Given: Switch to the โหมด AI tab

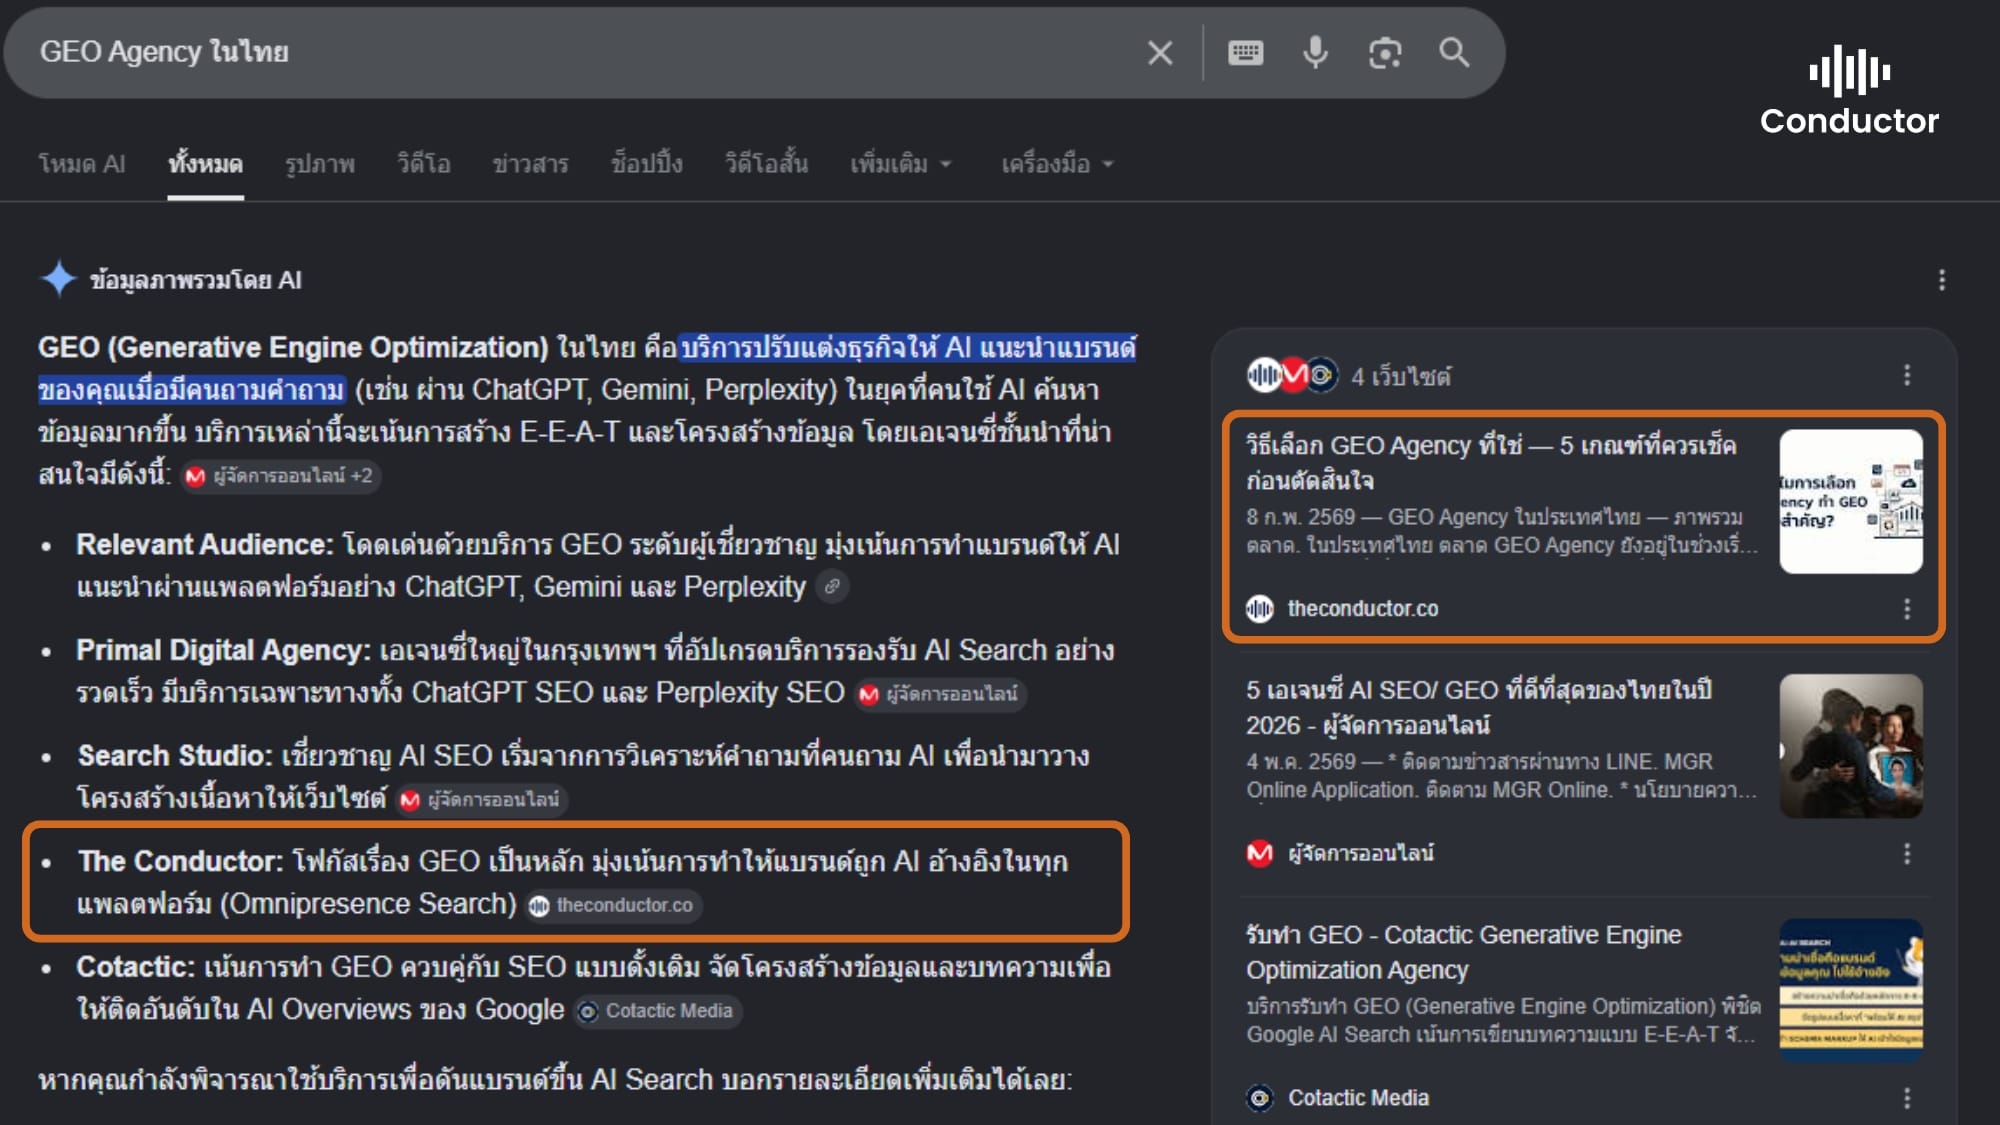Looking at the screenshot, I should (x=82, y=164).
